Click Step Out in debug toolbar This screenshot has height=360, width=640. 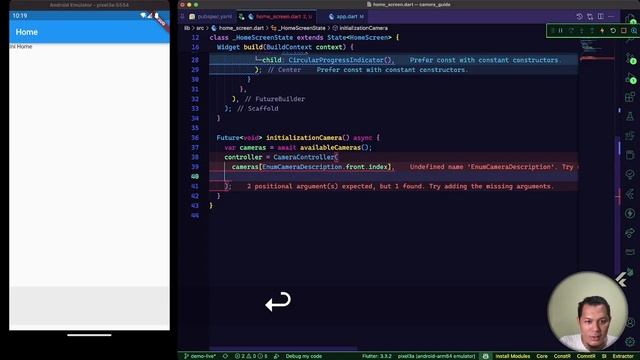(592, 31)
